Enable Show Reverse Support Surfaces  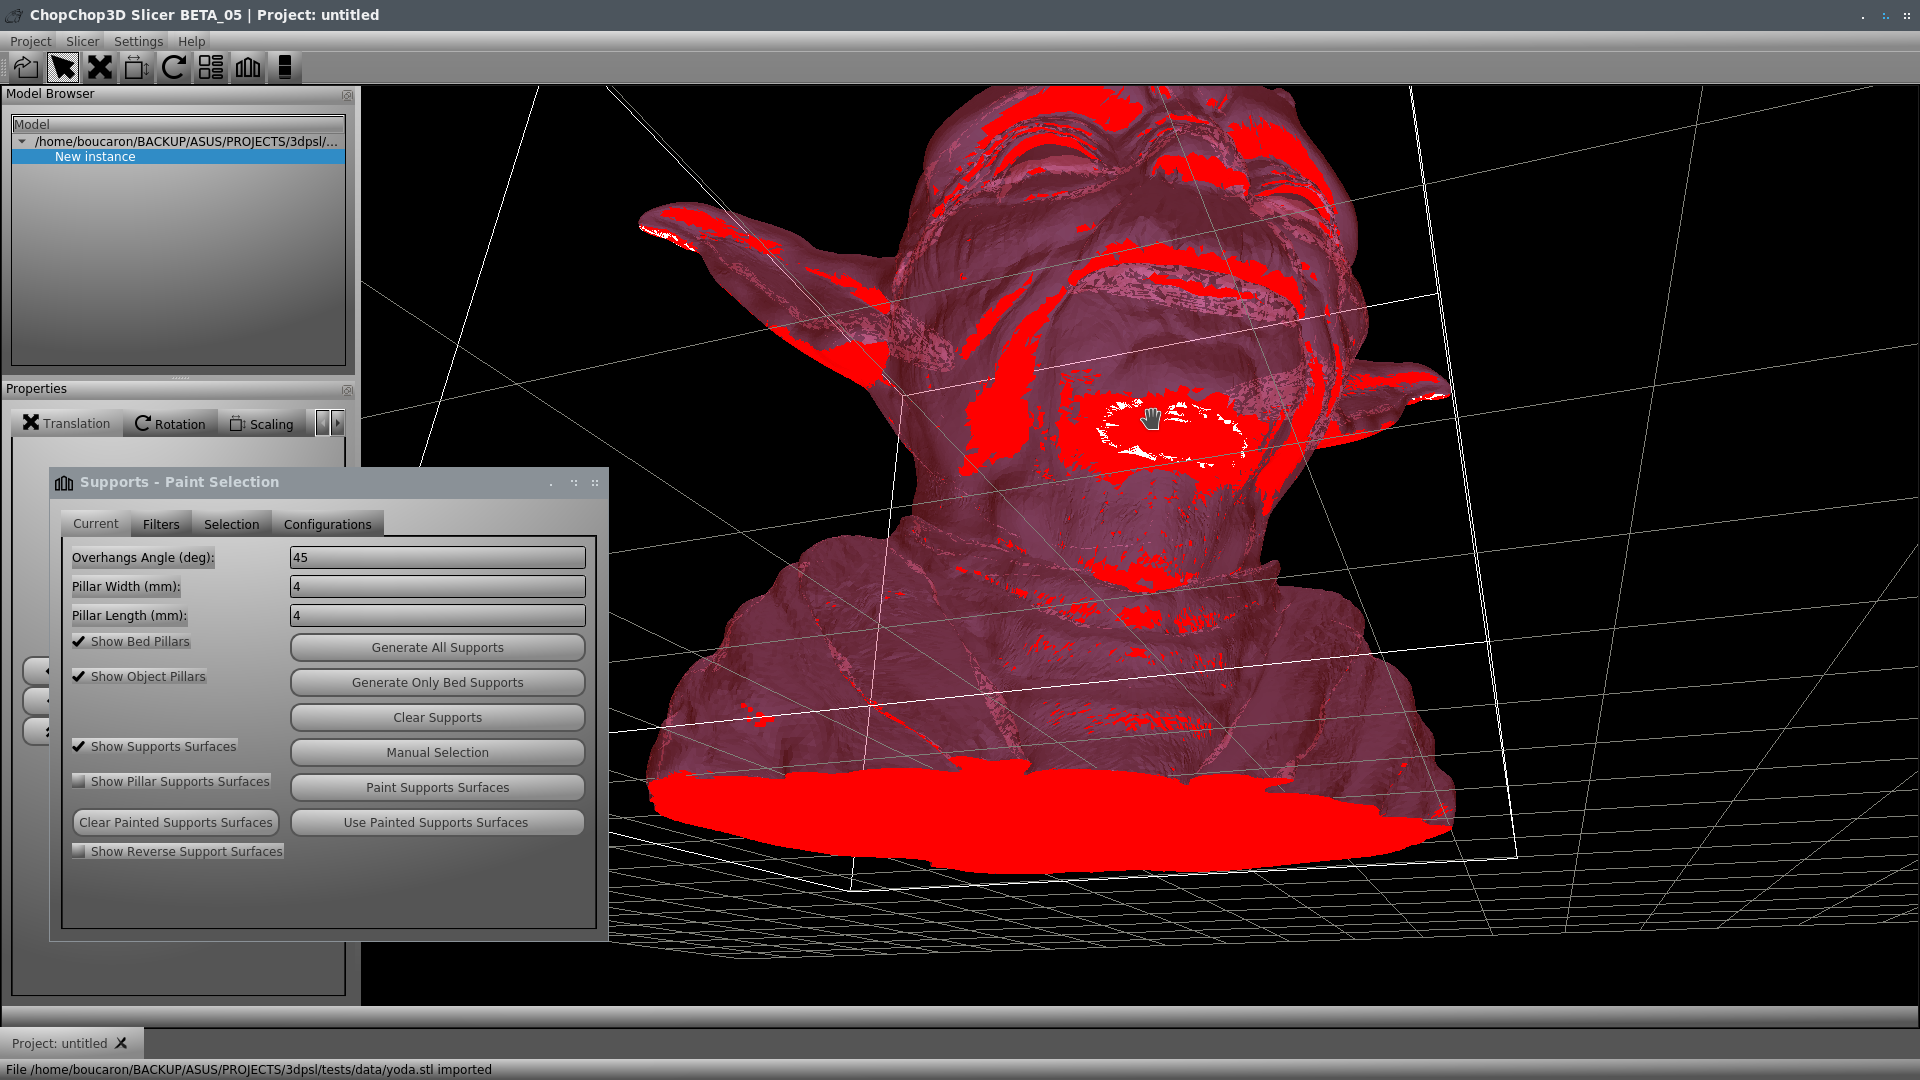point(79,851)
